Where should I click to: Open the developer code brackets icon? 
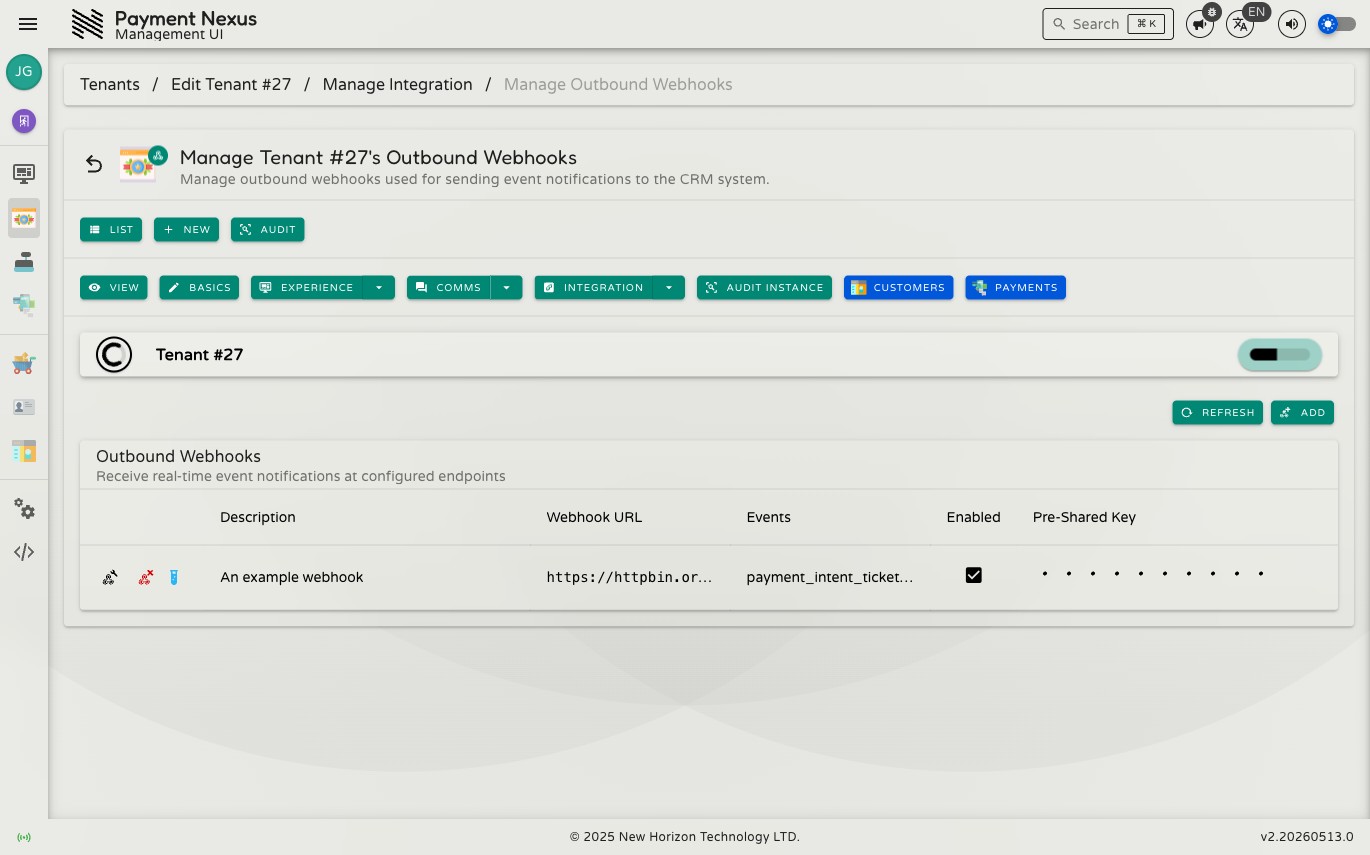pyautogui.click(x=24, y=552)
